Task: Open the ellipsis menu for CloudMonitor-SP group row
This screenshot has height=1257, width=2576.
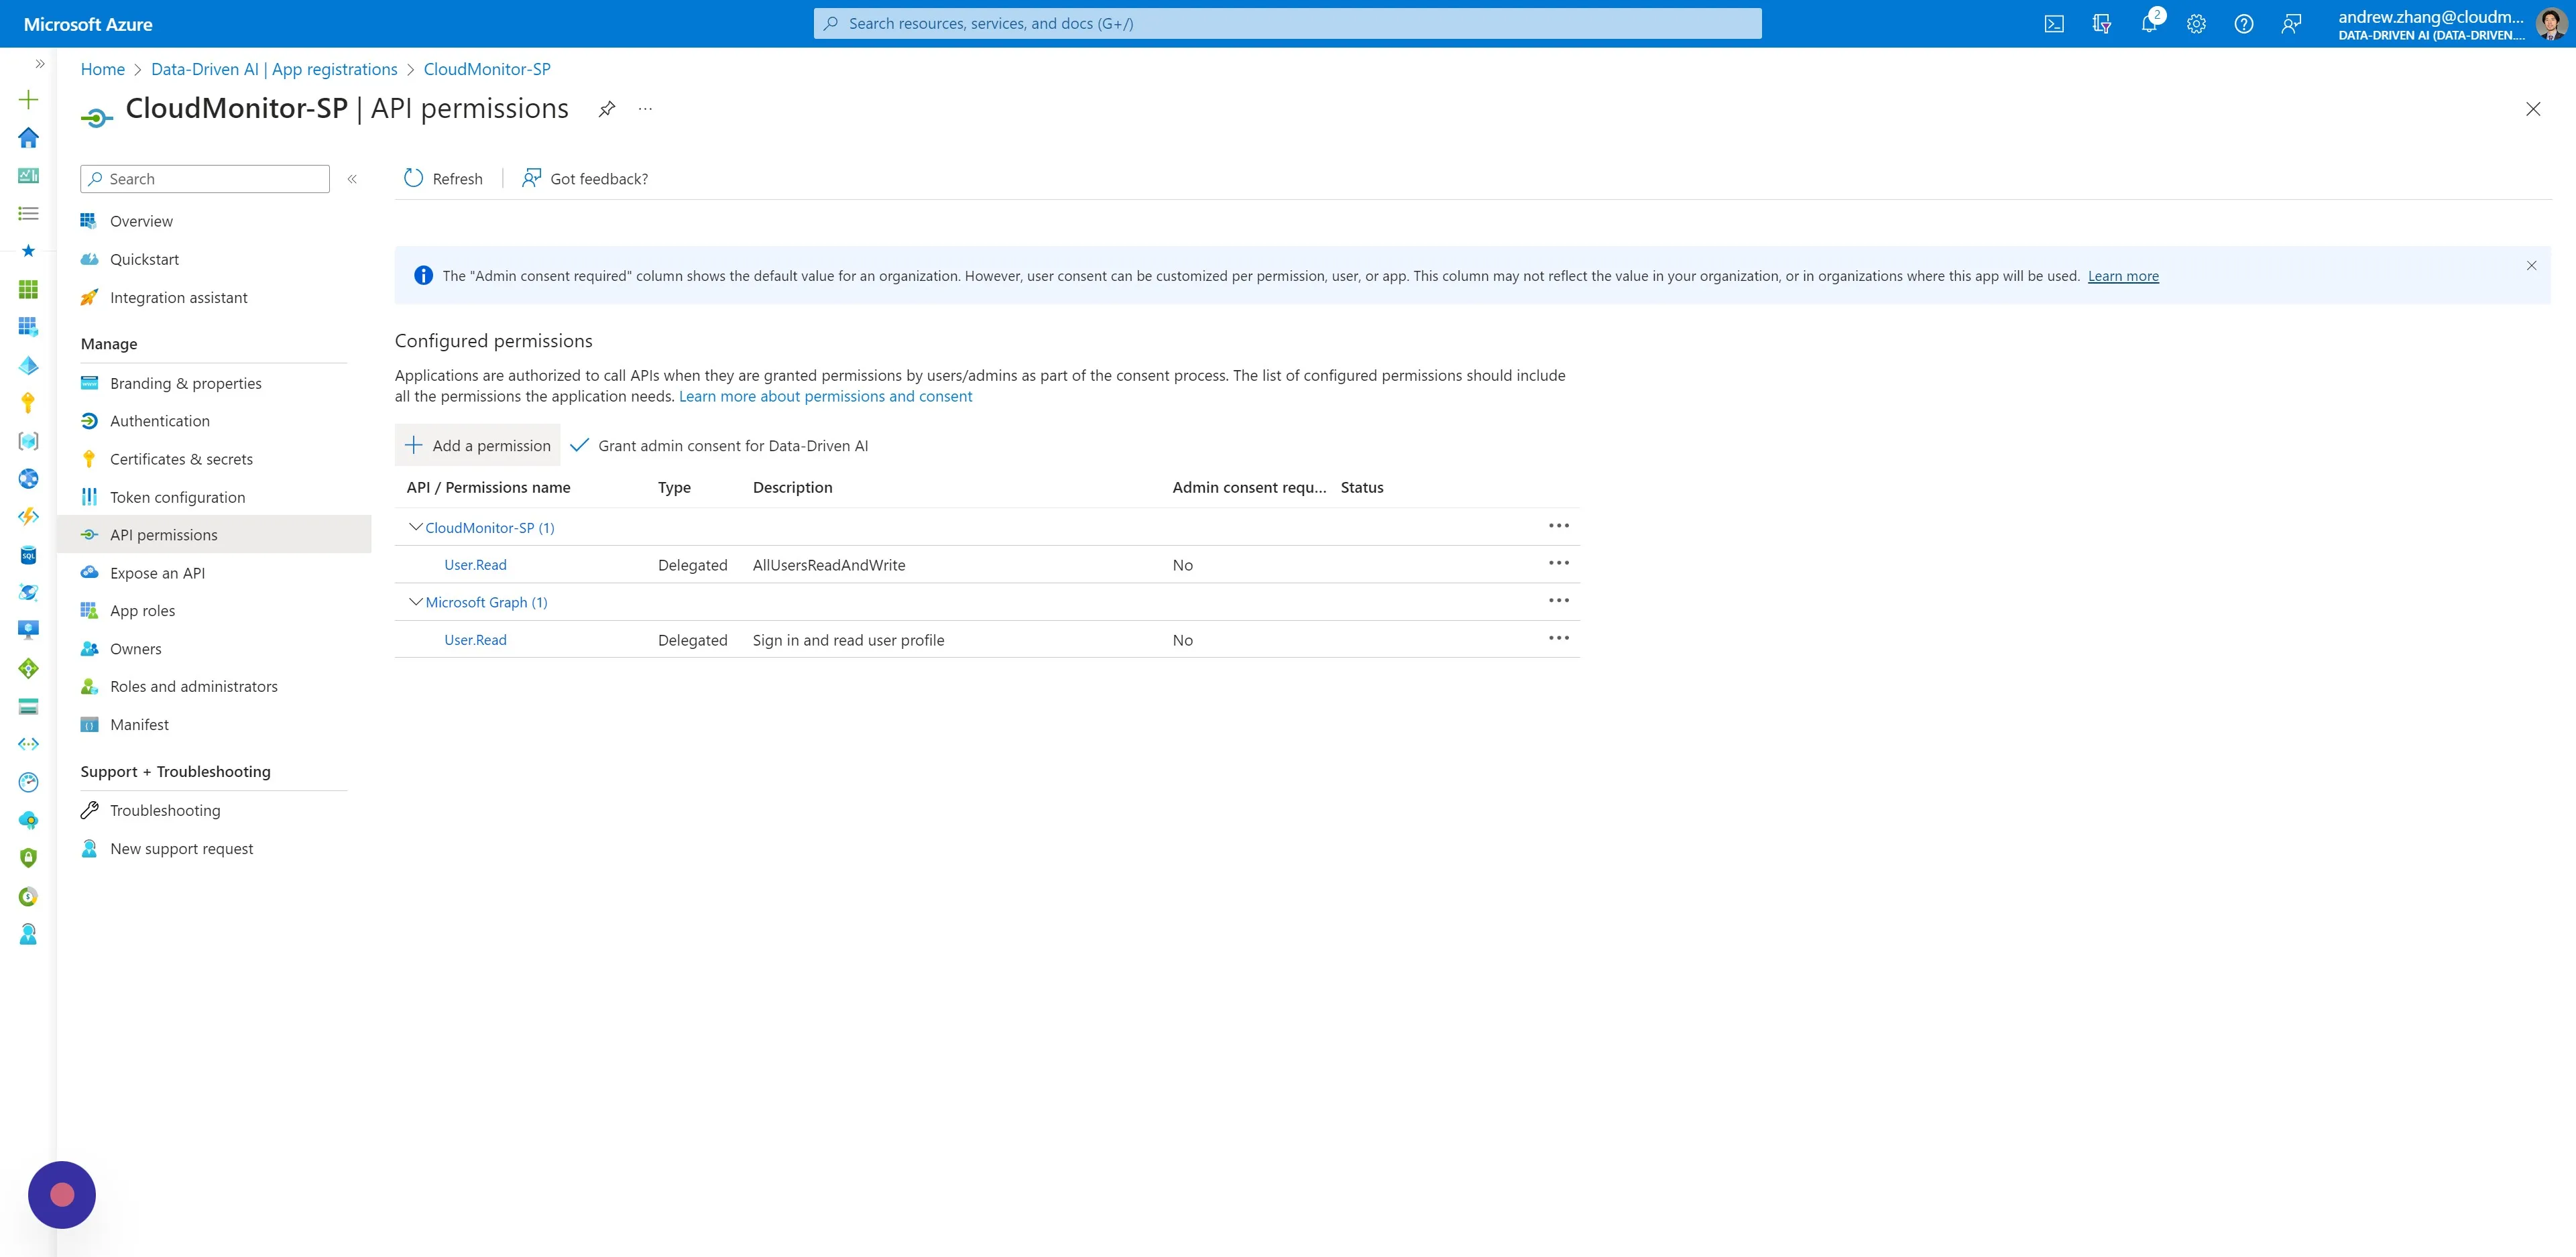Action: (1559, 526)
